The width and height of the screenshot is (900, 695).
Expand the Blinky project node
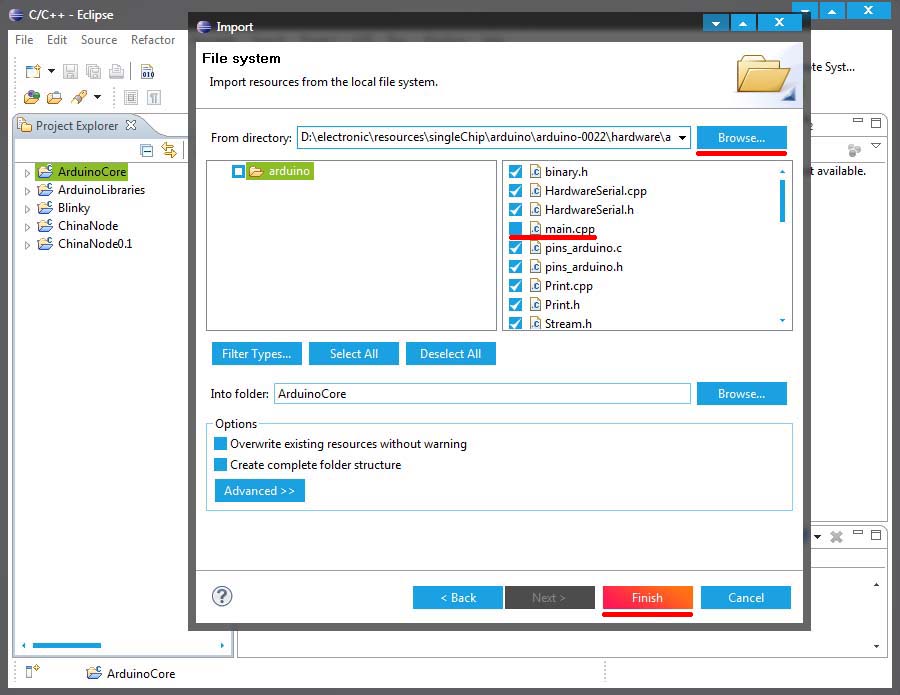[x=27, y=208]
